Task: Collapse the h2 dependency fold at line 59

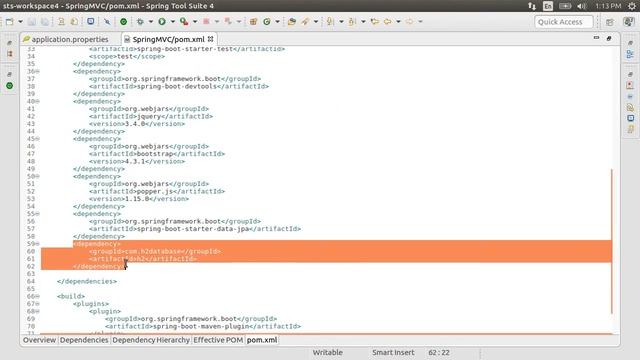Action: [38, 244]
